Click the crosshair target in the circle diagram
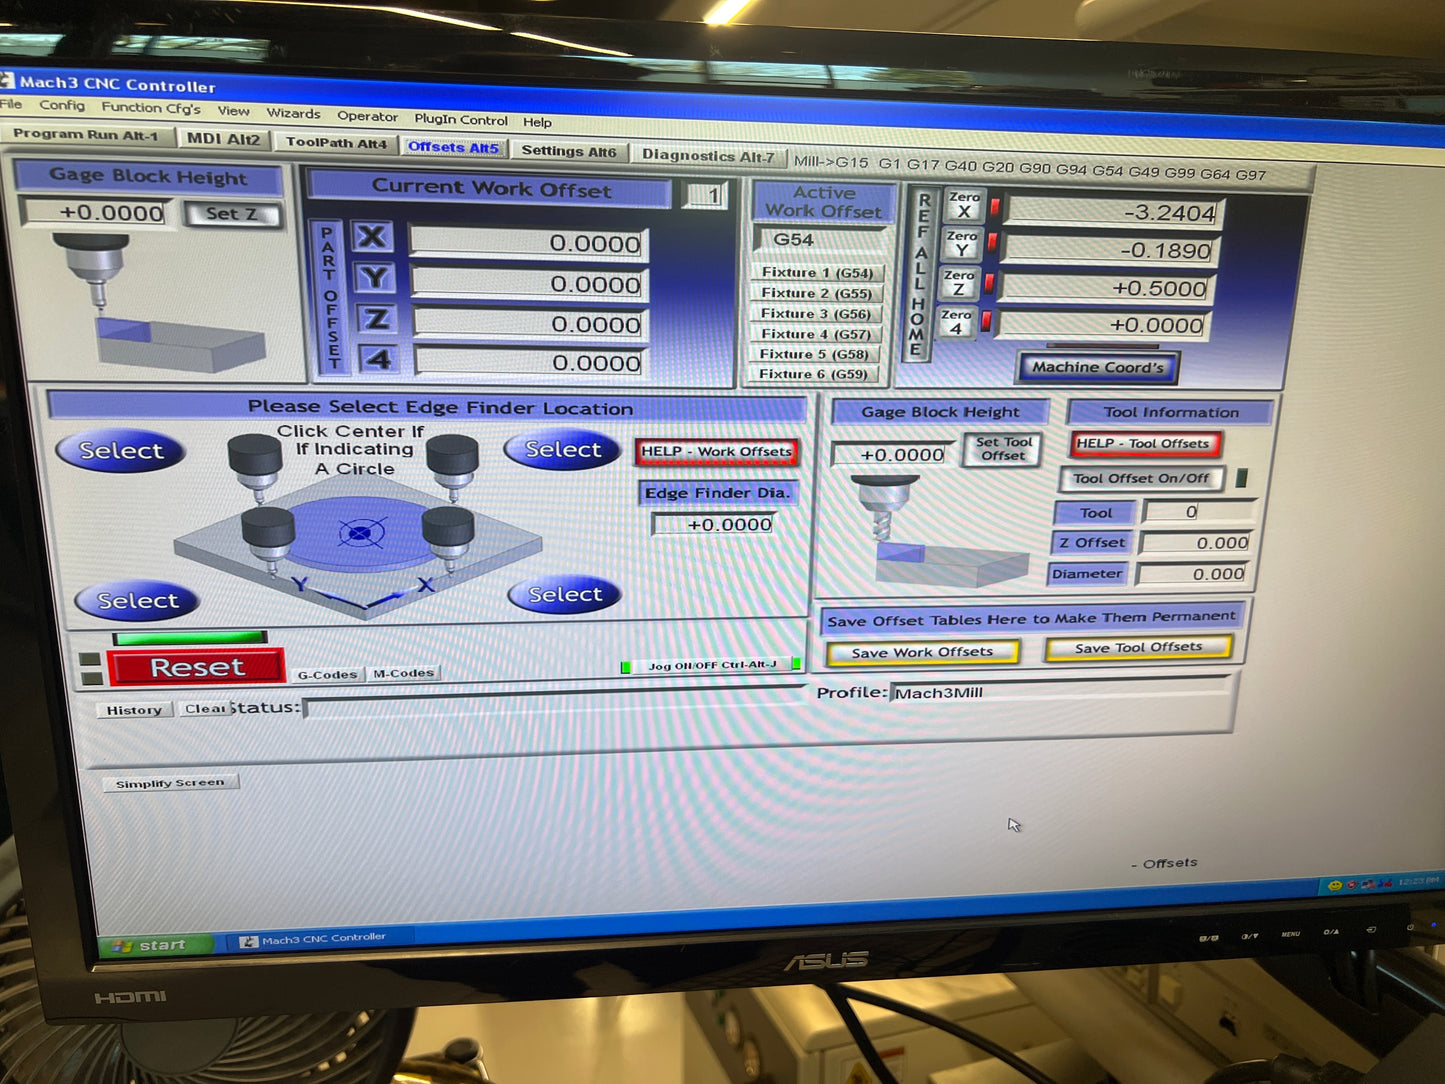The image size is (1445, 1084). pyautogui.click(x=361, y=534)
